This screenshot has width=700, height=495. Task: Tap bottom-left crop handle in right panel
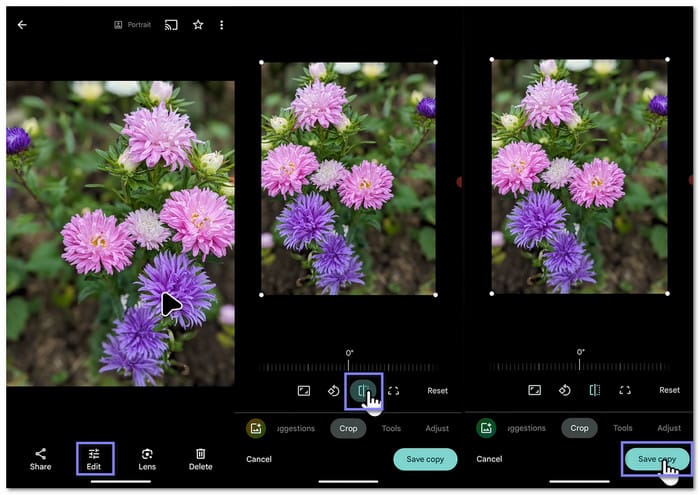point(492,294)
